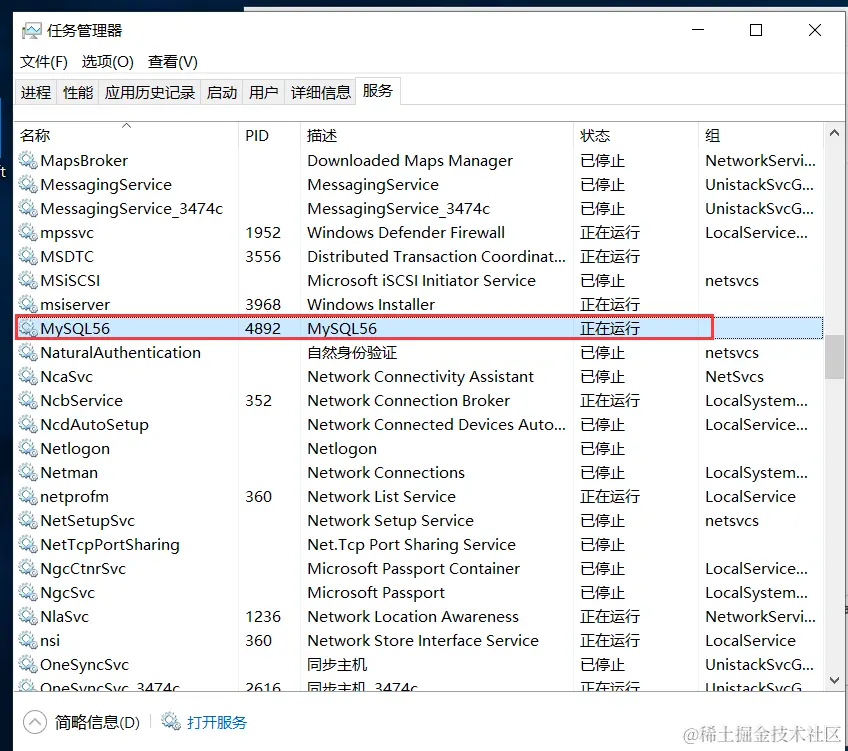Sort services by 名称 column header
Viewport: 848px width, 751px height.
tap(127, 135)
